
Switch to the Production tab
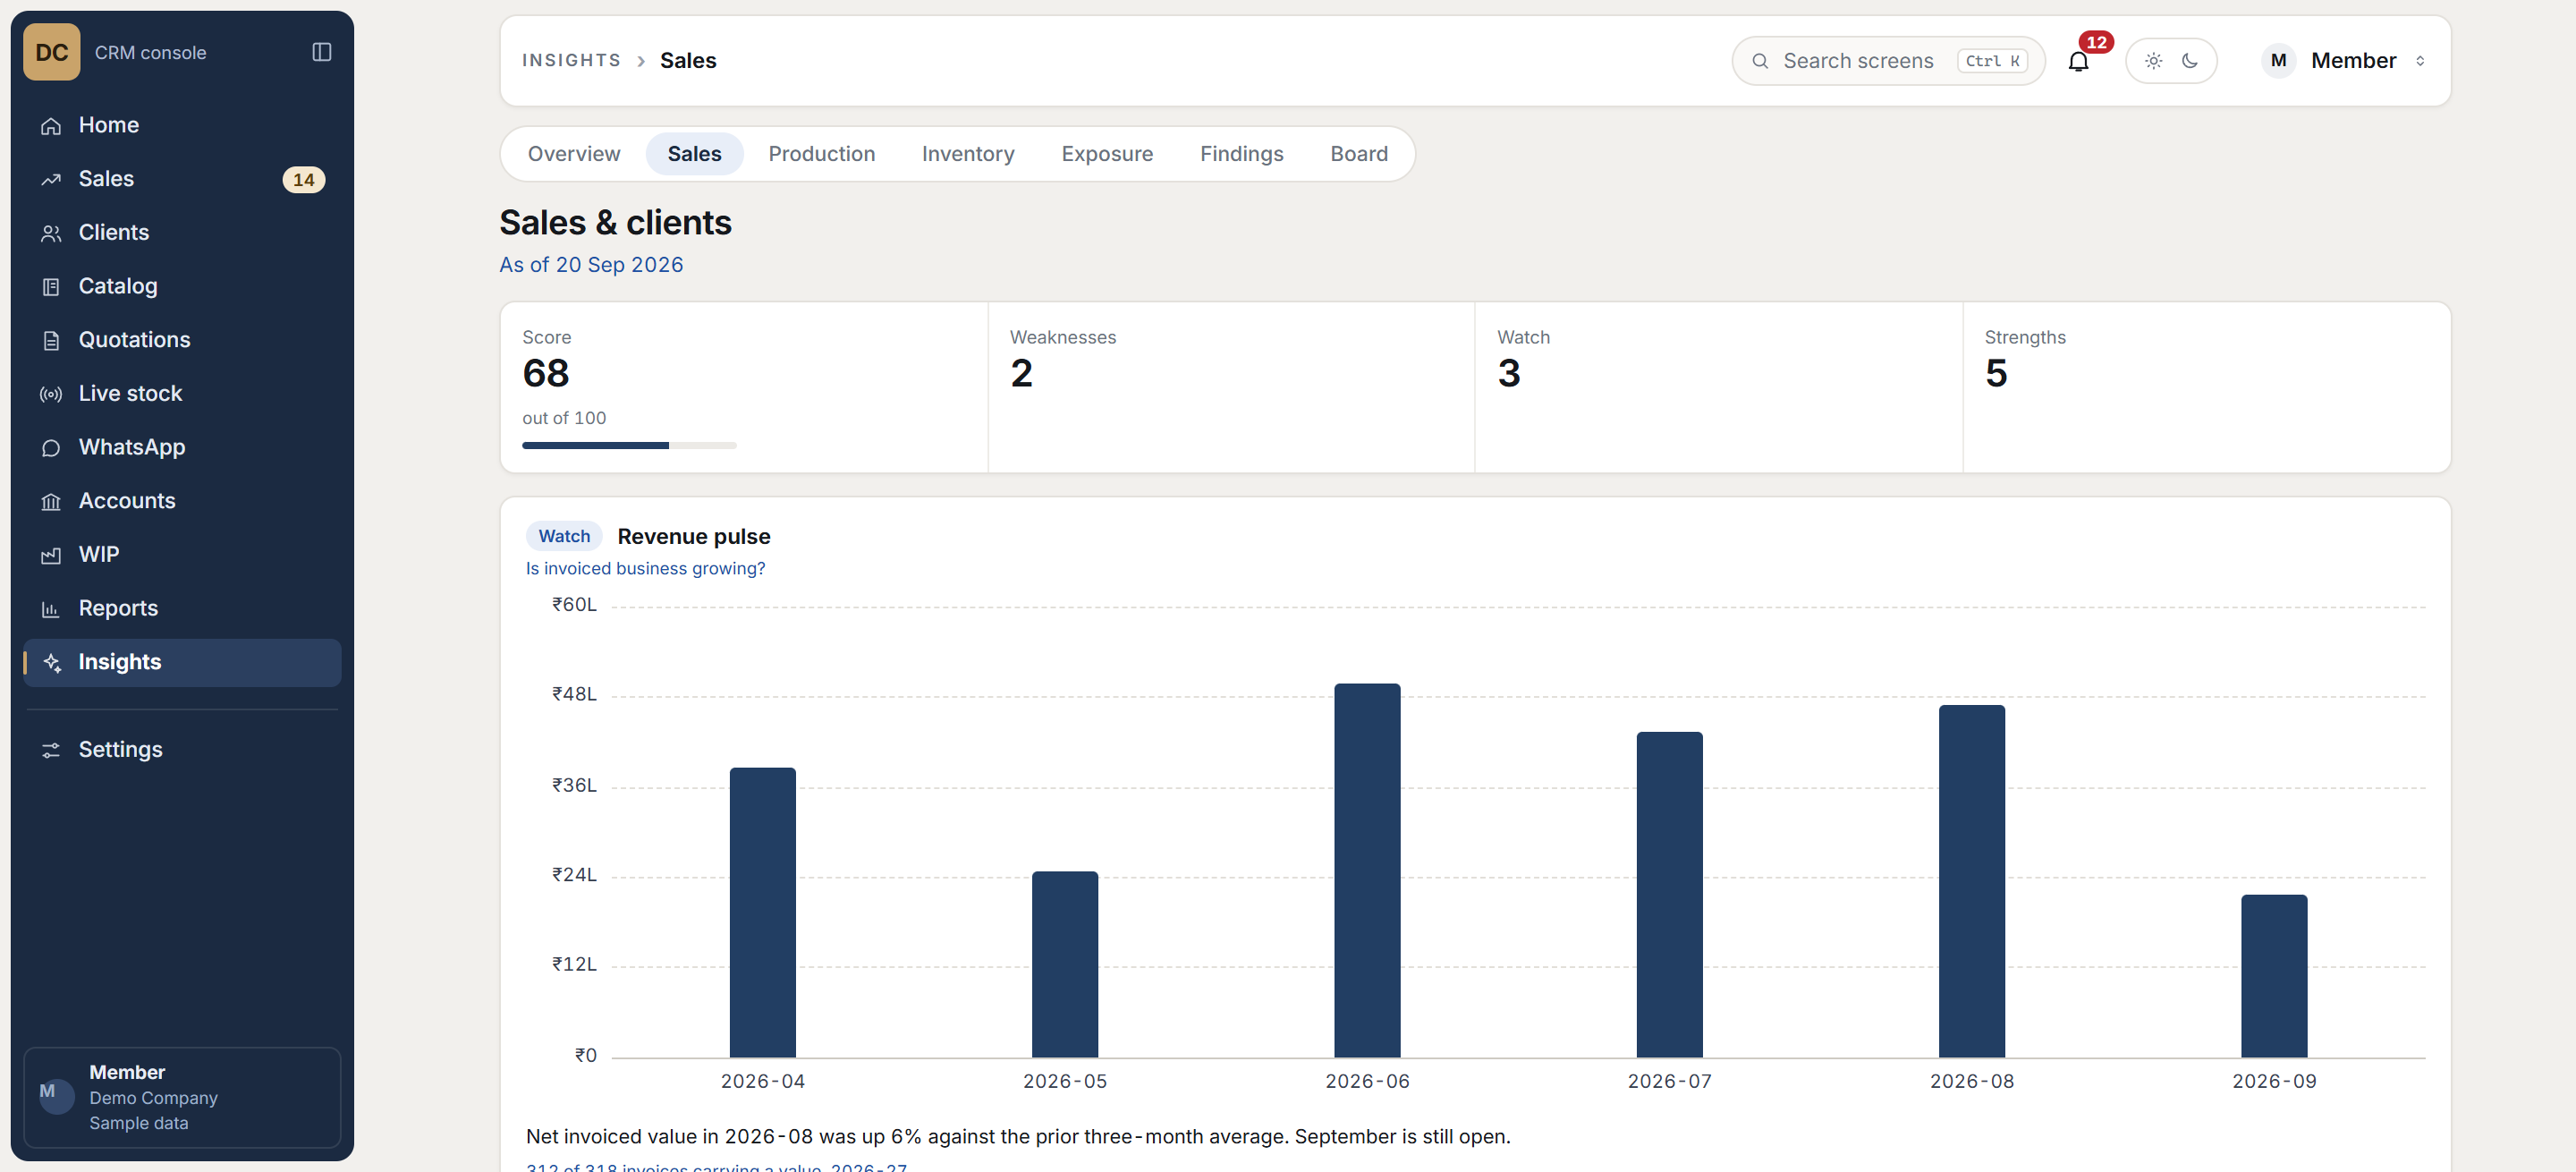coord(821,154)
